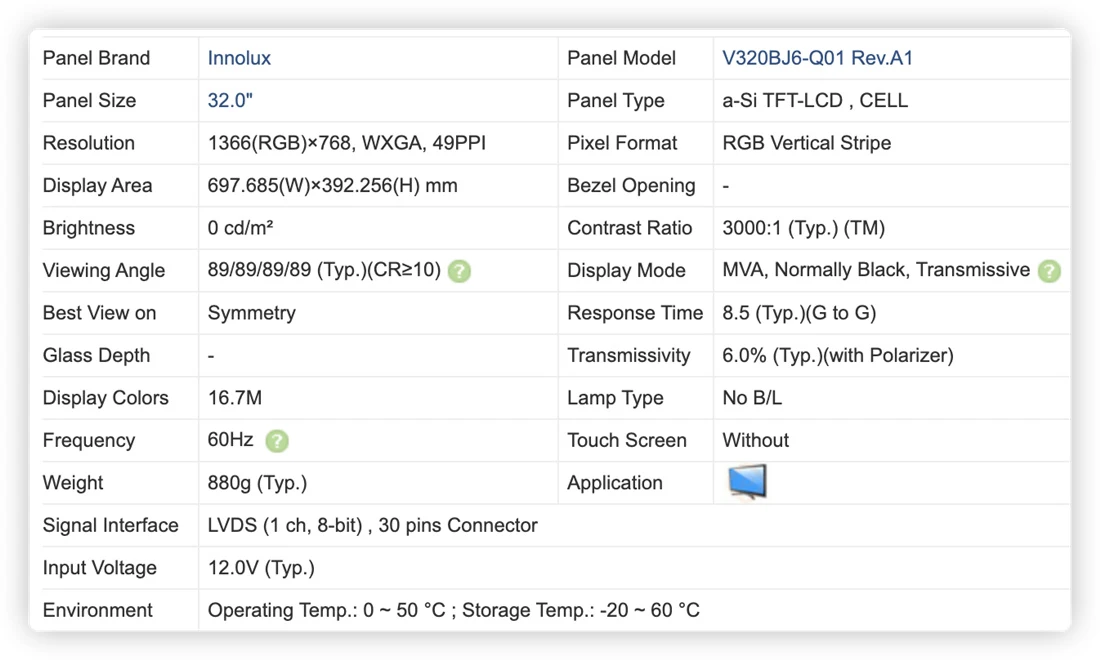Image resolution: width=1100 pixels, height=660 pixels.
Task: Click the Pixel Format label
Action: click(622, 143)
